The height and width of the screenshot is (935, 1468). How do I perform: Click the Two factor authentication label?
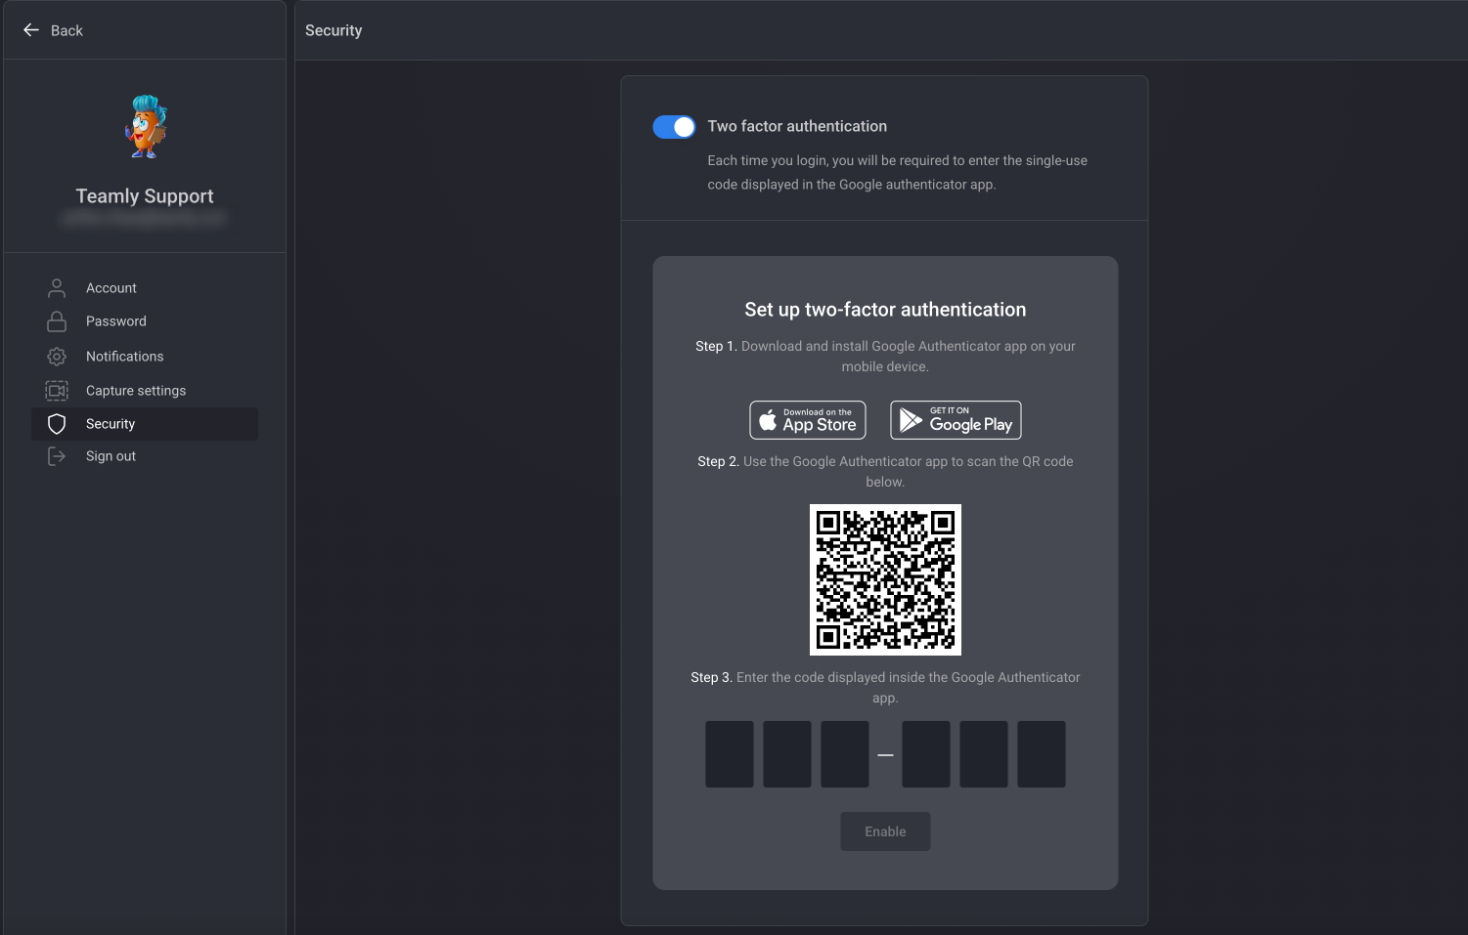tap(797, 126)
